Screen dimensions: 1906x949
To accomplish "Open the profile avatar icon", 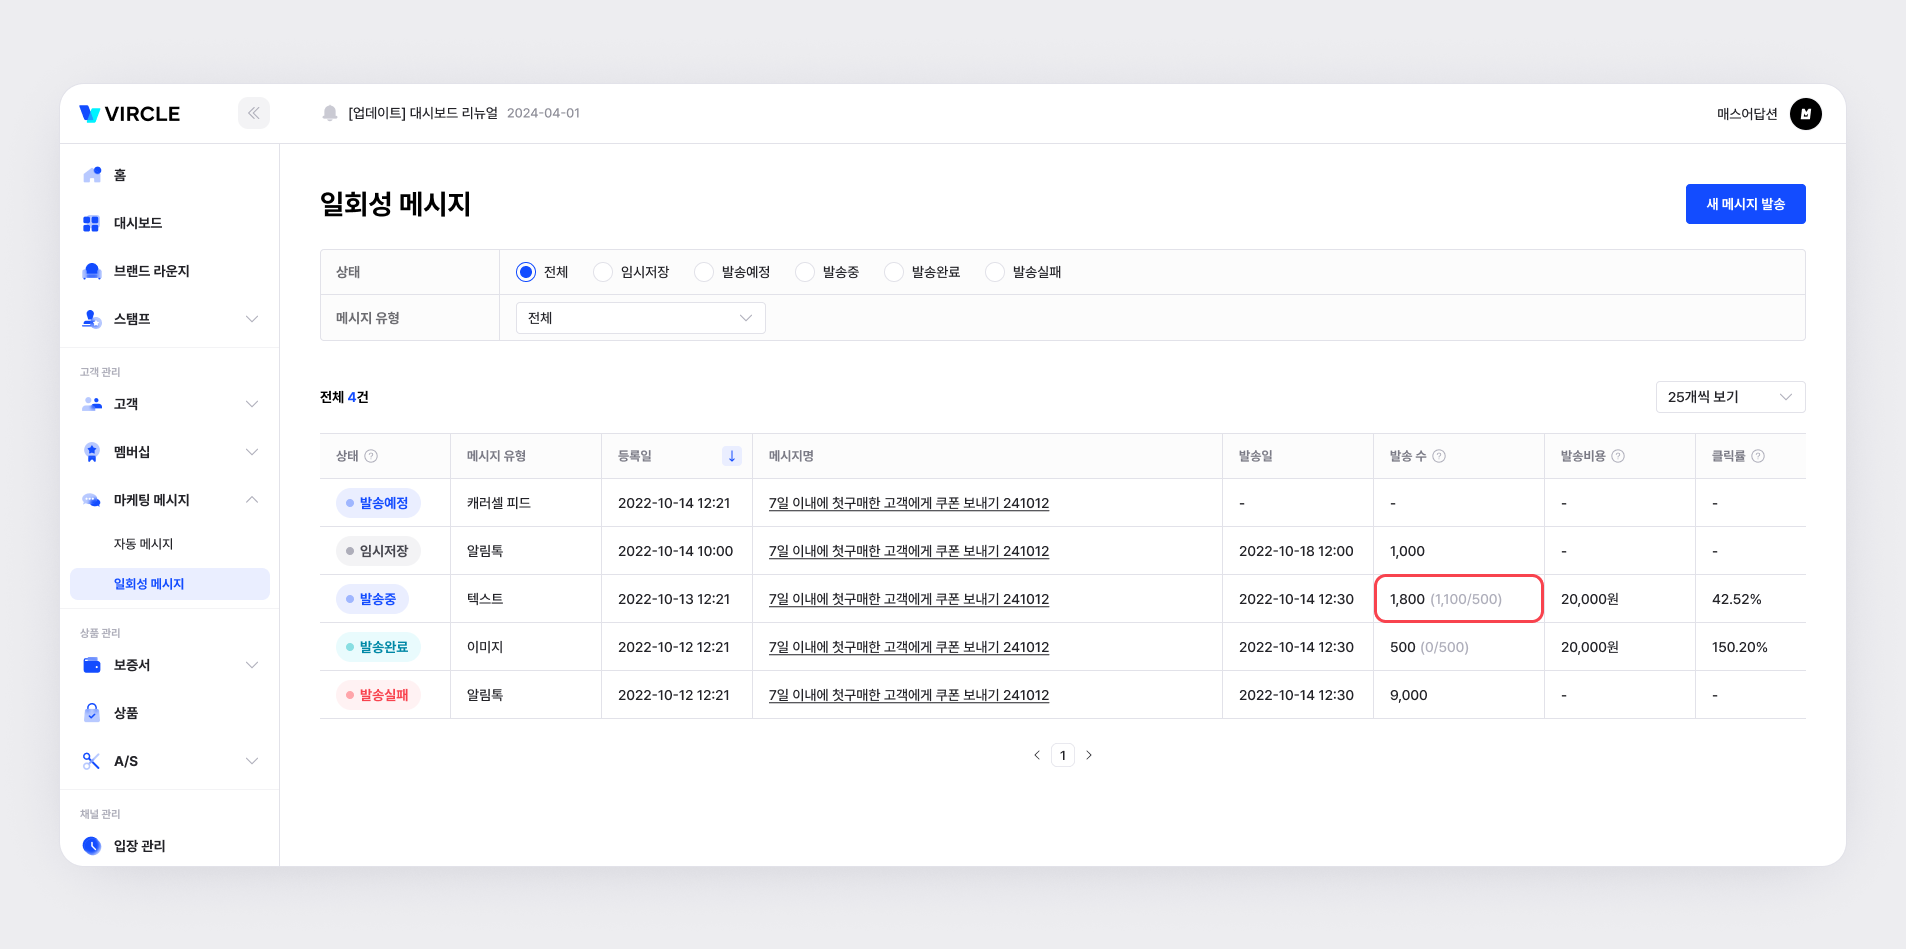I will click(x=1805, y=114).
